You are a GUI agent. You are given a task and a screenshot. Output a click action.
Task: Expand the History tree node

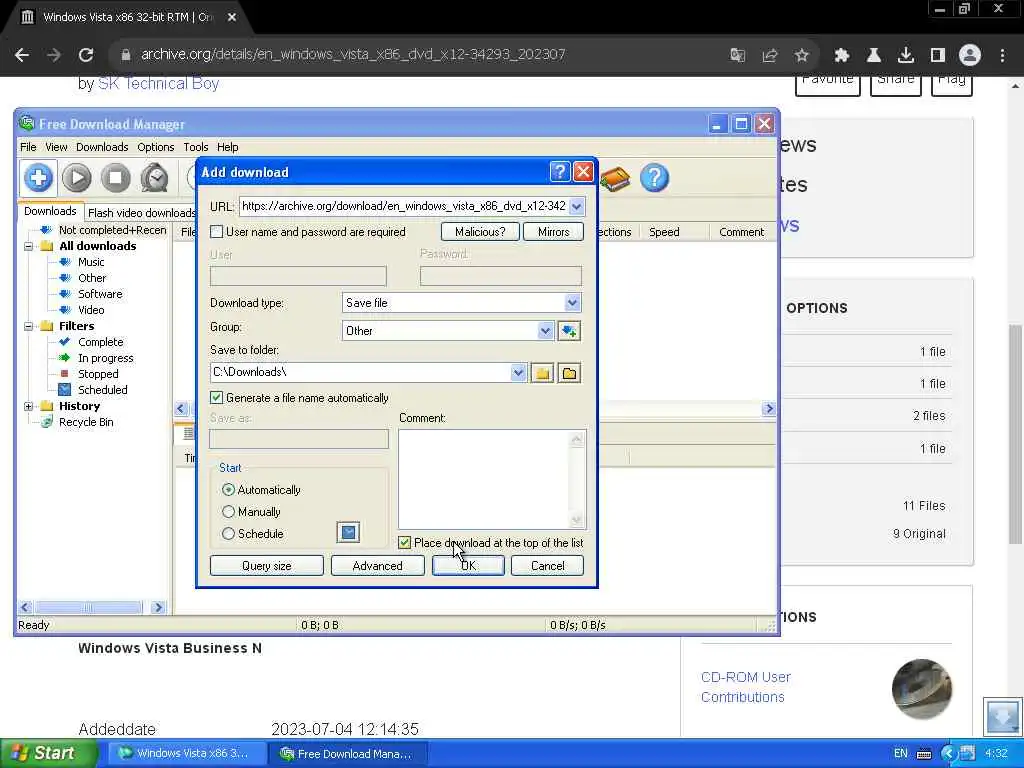click(29, 406)
